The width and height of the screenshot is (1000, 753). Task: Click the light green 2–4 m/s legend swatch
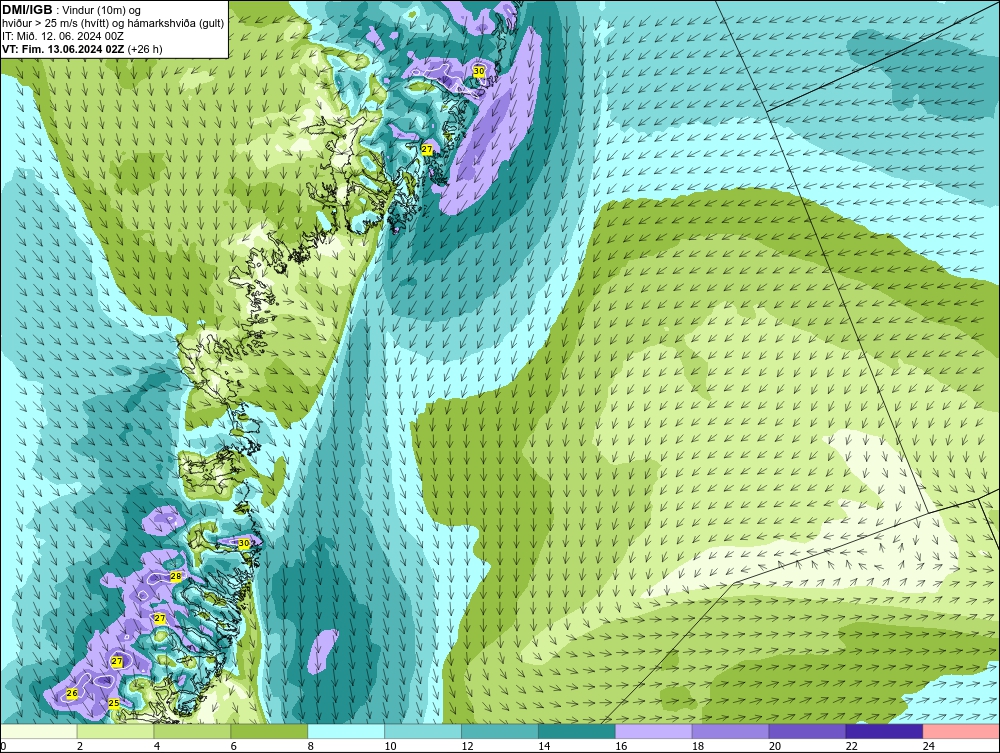click(x=115, y=731)
